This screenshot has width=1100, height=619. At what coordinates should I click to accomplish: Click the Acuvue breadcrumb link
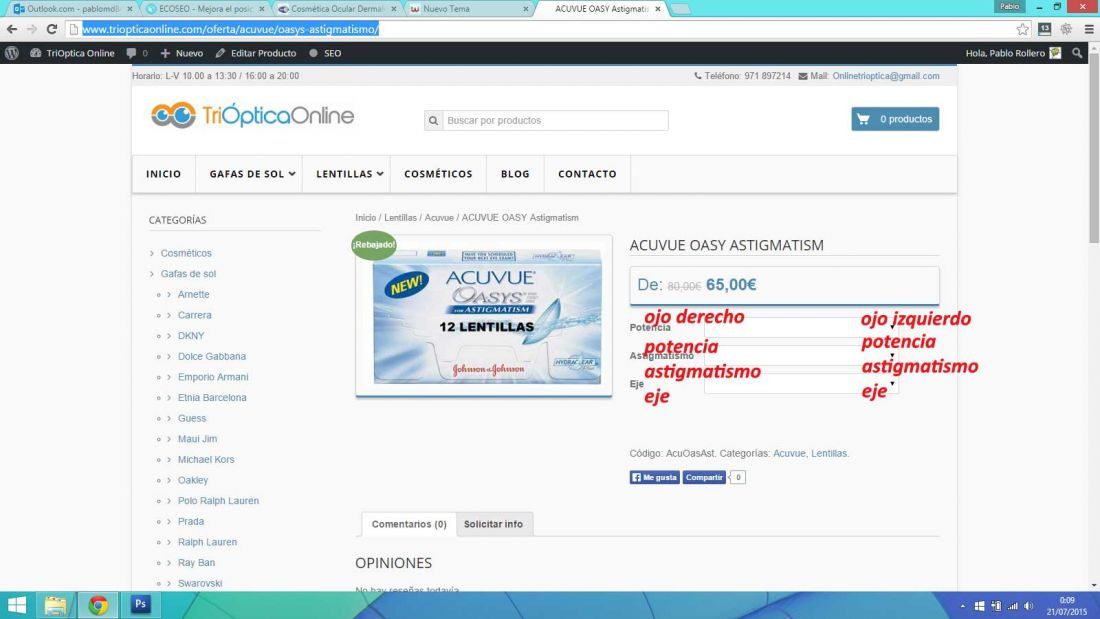pyautogui.click(x=439, y=218)
